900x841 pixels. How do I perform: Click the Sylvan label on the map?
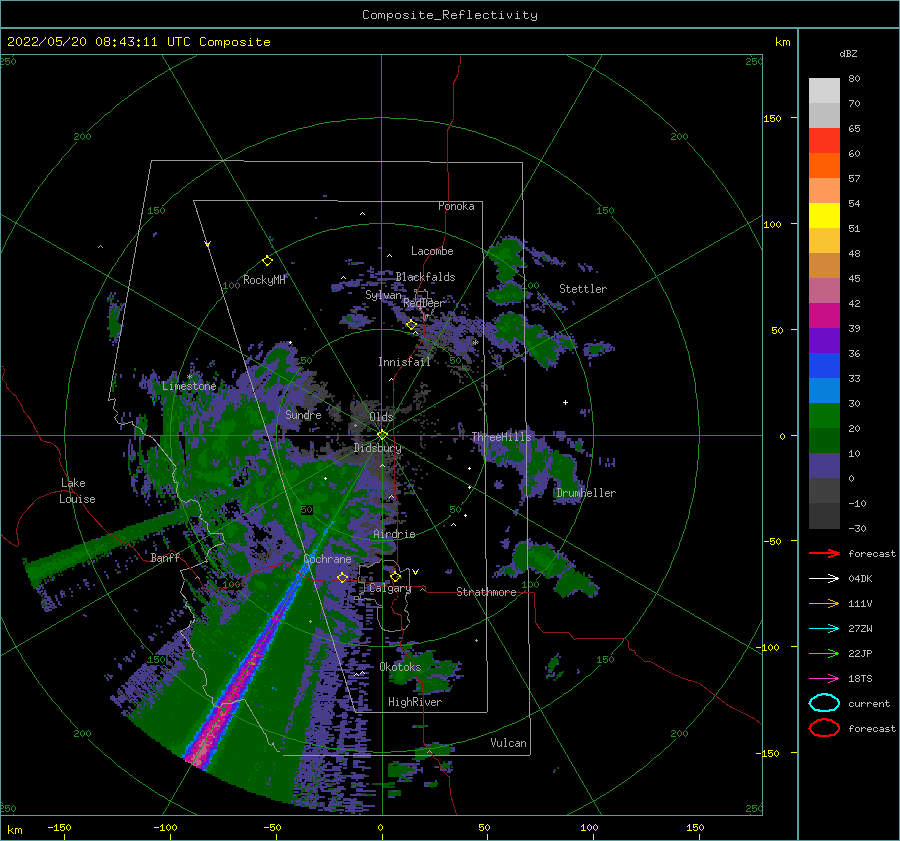(x=383, y=295)
